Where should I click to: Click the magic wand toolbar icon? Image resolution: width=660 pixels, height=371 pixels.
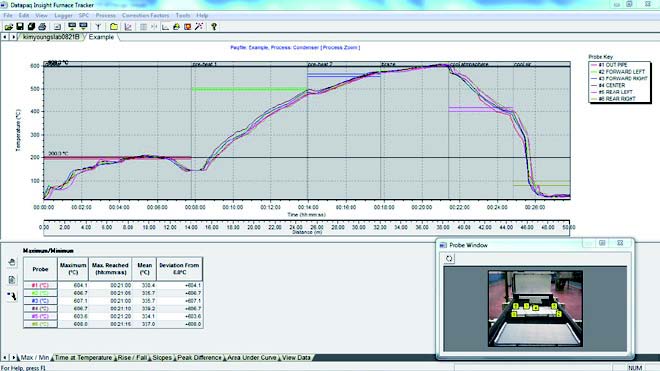(199, 27)
